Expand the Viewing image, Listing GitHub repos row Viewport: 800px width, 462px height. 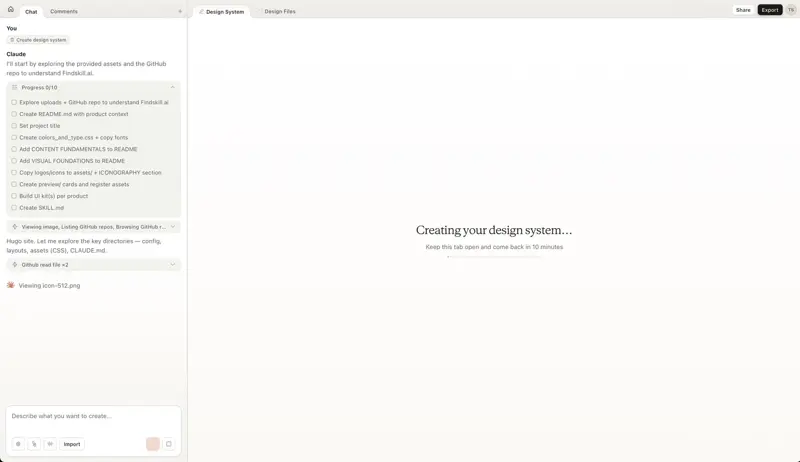pos(93,226)
